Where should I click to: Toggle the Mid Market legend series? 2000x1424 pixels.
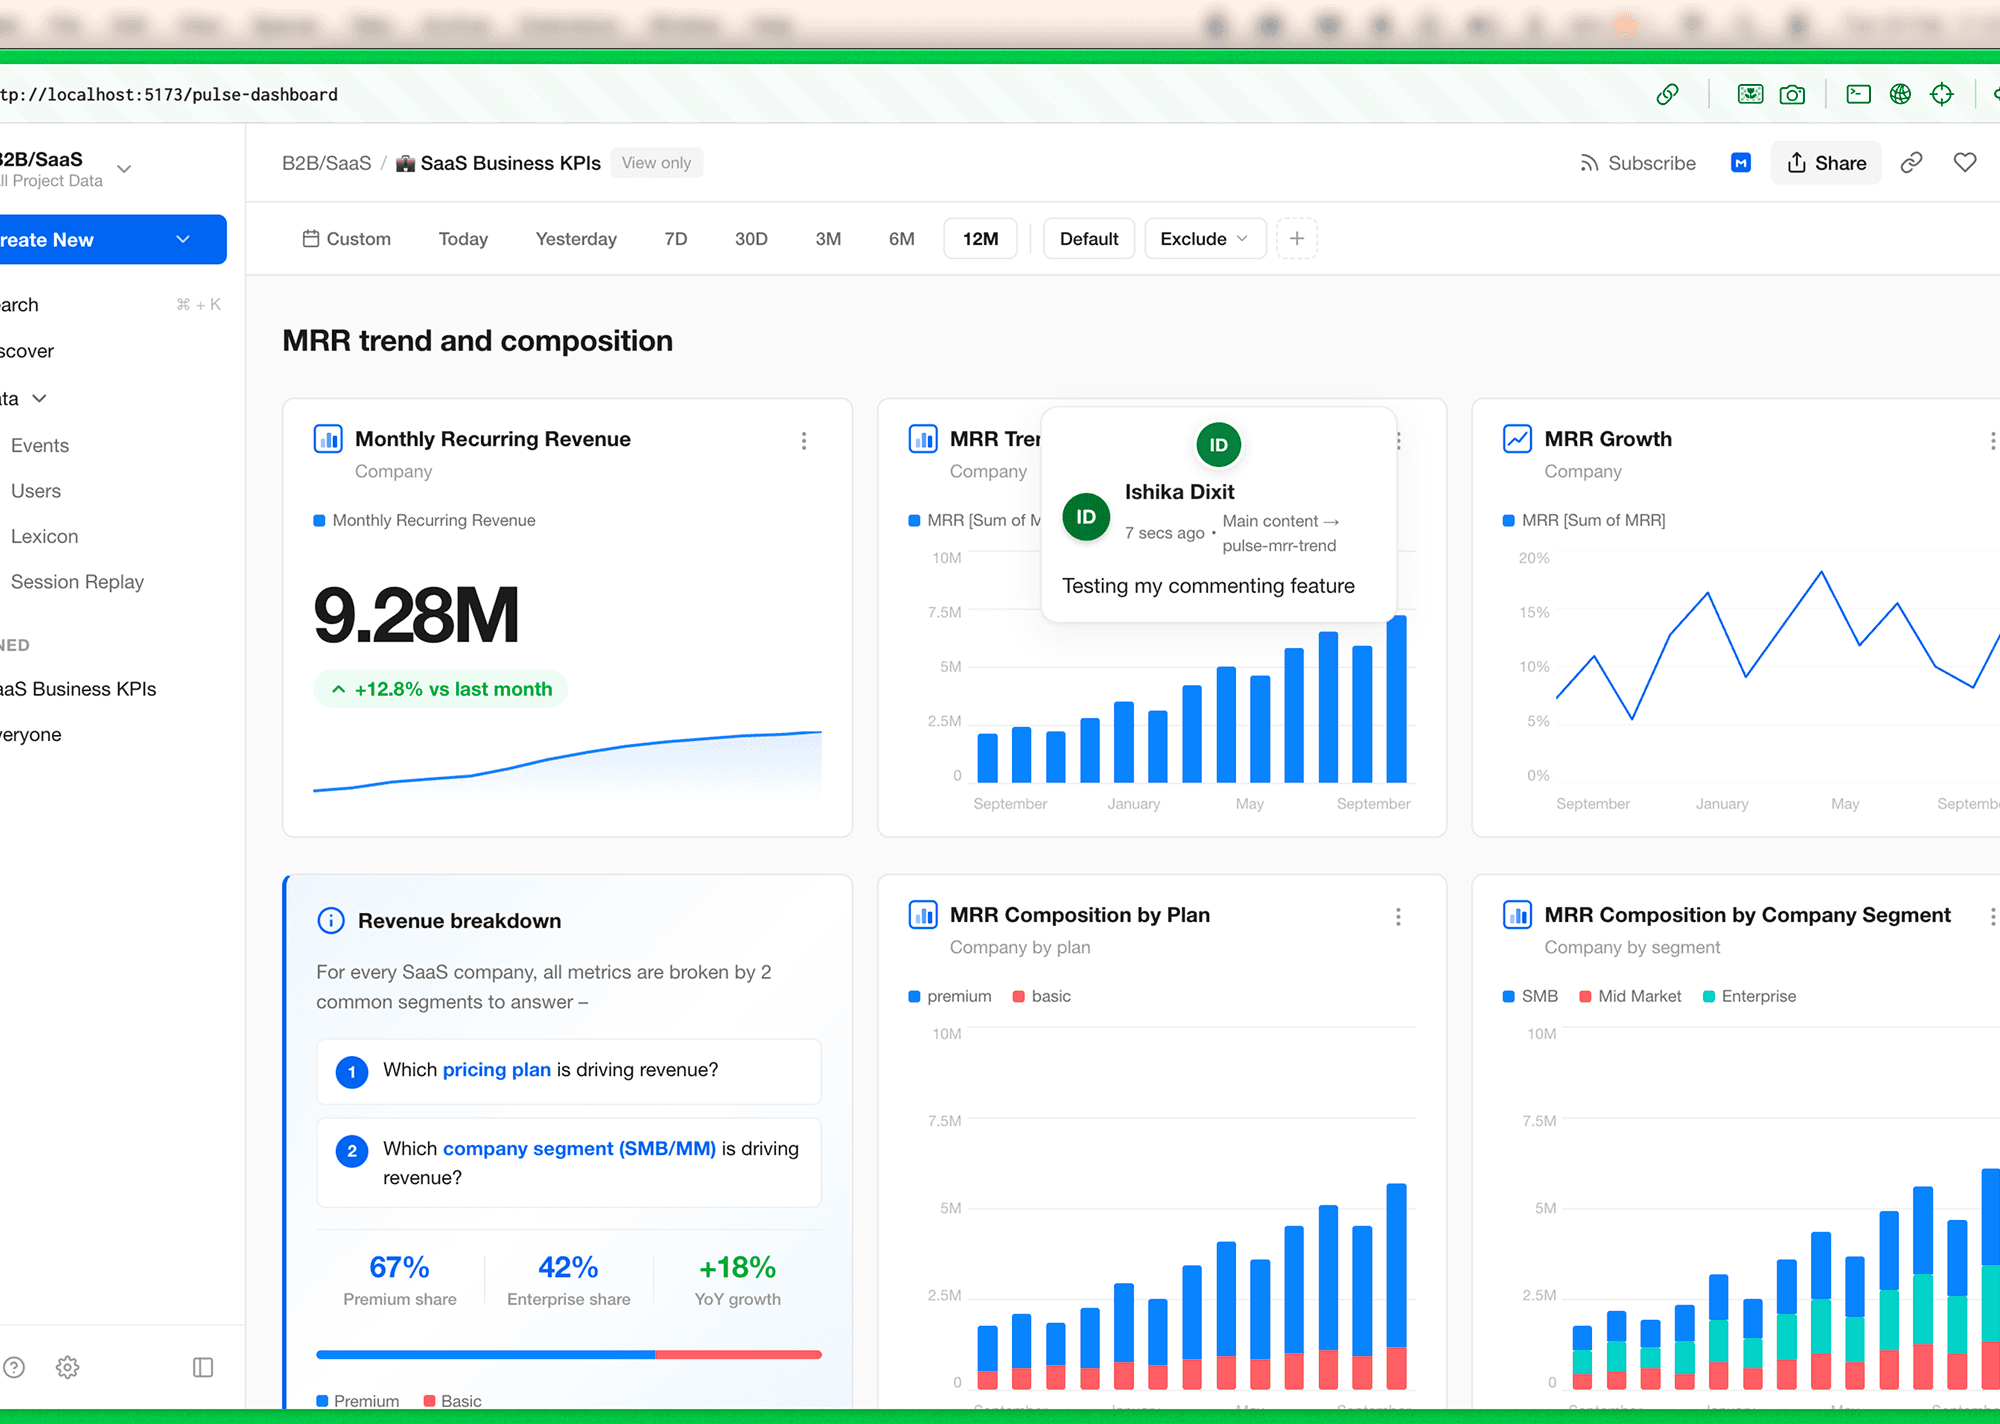[x=1630, y=996]
